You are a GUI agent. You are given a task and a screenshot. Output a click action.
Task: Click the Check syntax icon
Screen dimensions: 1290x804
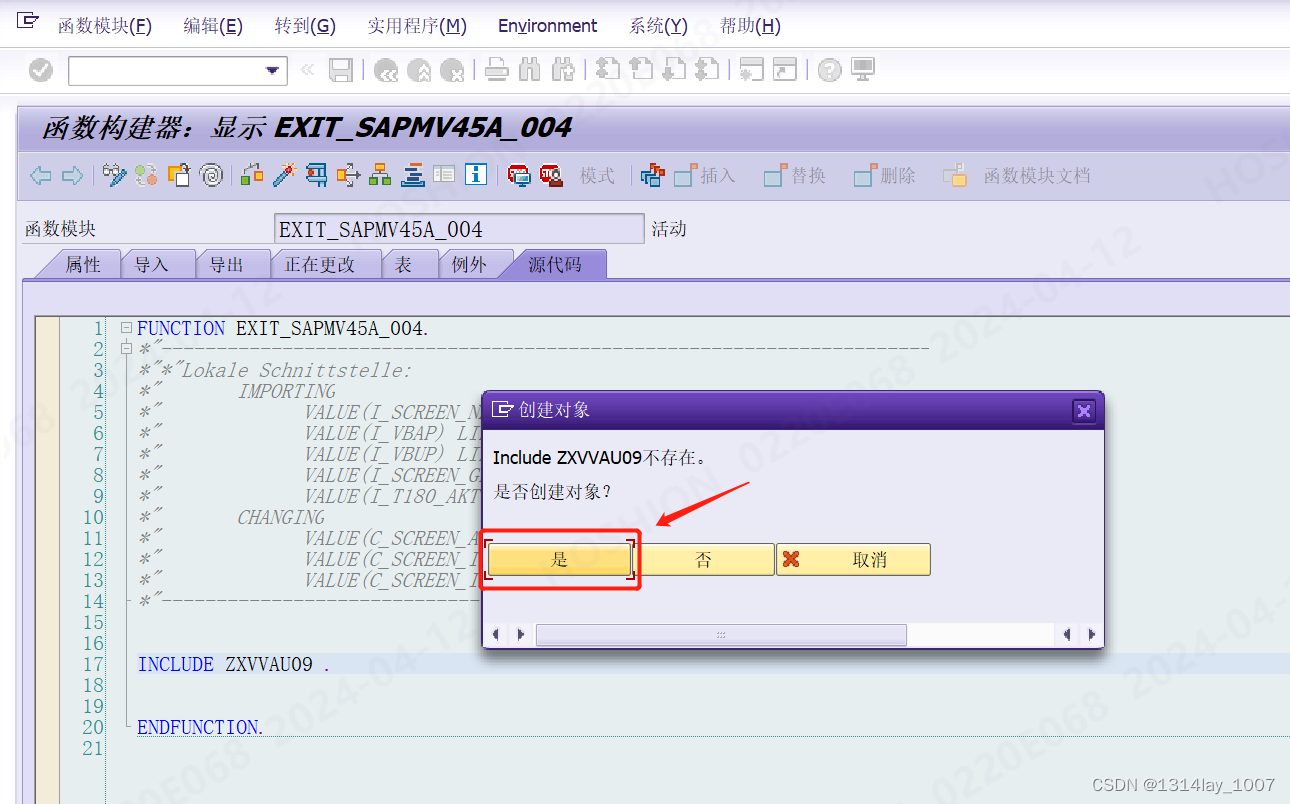pos(253,176)
